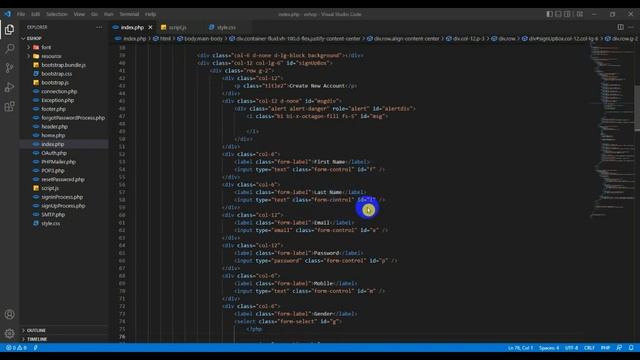The height and width of the screenshot is (360, 640).
Task: Toggle secondary side bar visibility
Action: (x=567, y=14)
